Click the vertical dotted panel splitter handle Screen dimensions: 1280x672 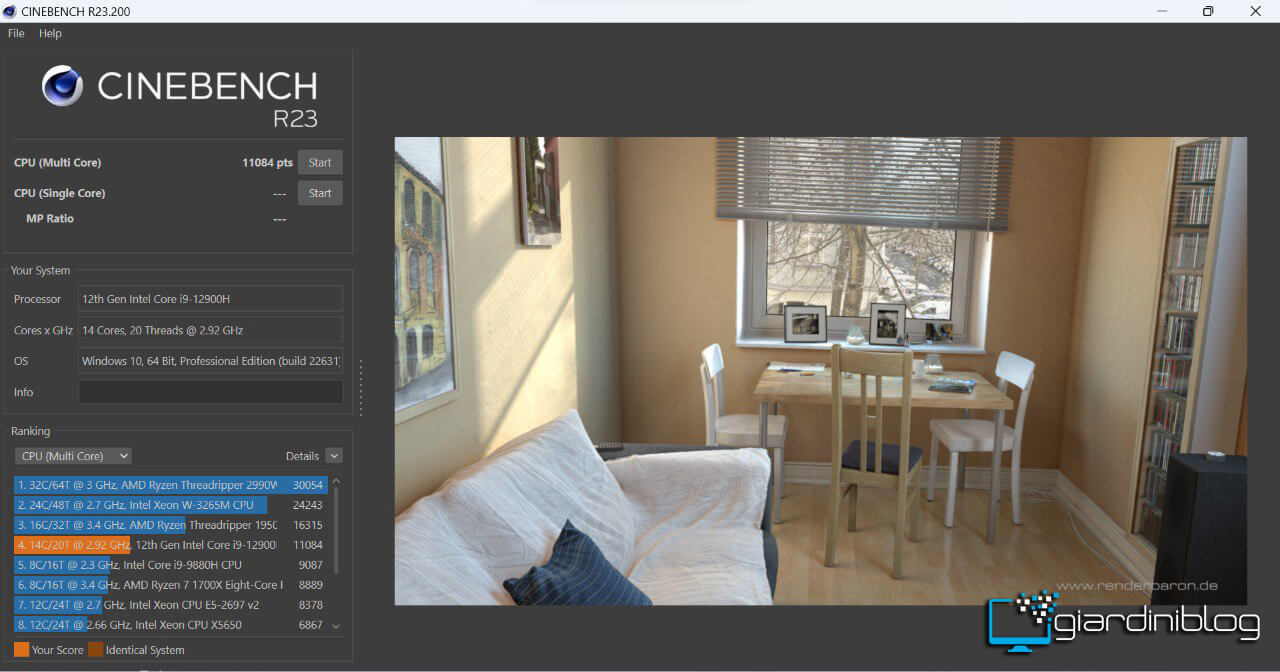[x=361, y=386]
